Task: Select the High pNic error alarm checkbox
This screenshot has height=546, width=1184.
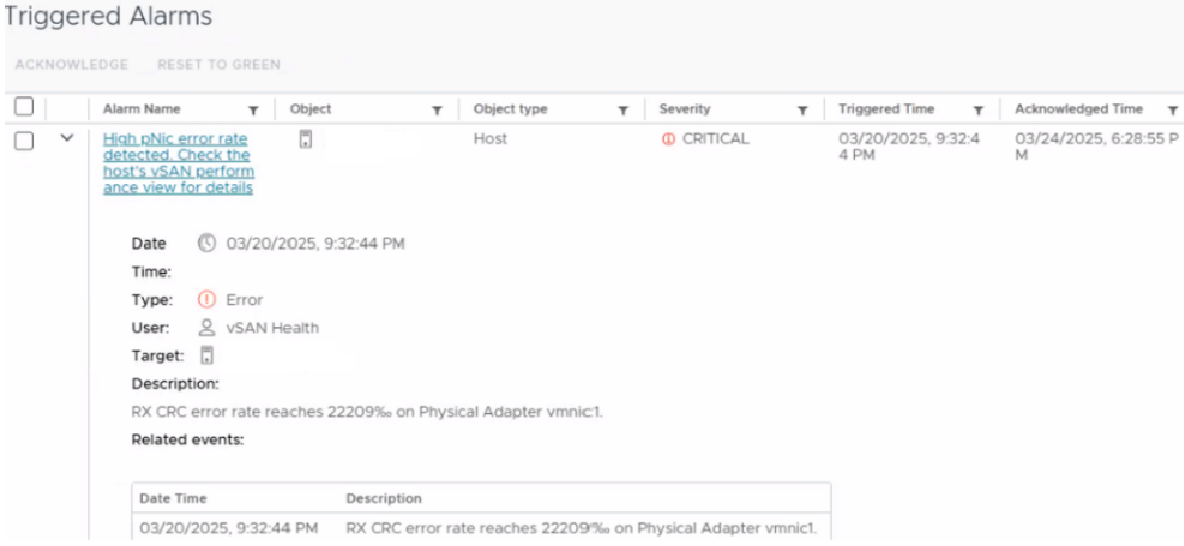Action: 24,141
